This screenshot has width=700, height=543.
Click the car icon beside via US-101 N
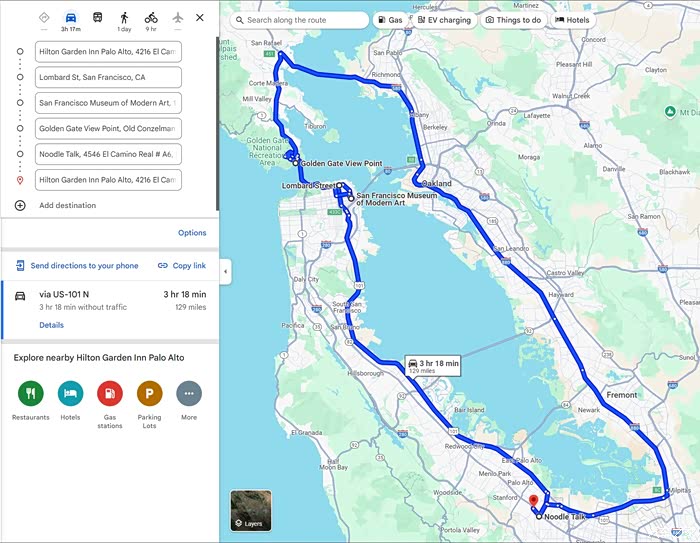tap(20, 296)
